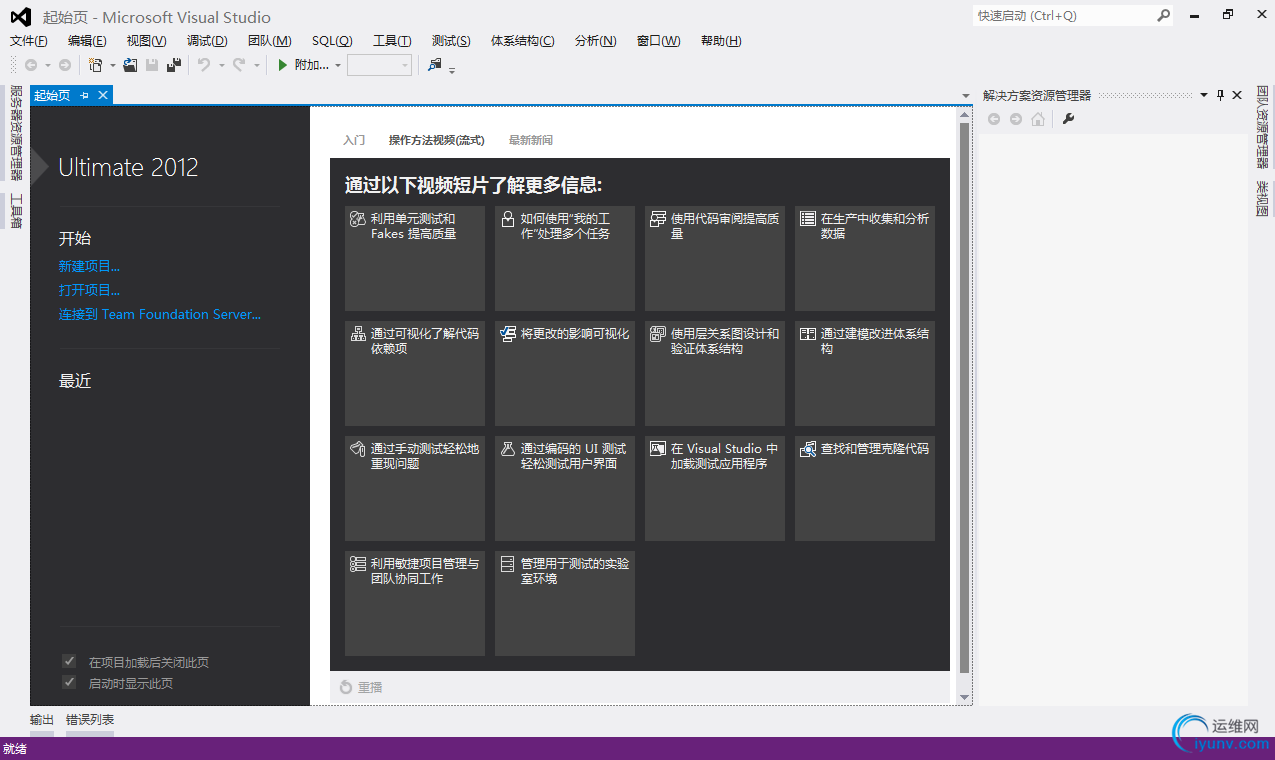
Task: Toggle auto-hide pin on Solution Explorer
Action: pos(1220,95)
